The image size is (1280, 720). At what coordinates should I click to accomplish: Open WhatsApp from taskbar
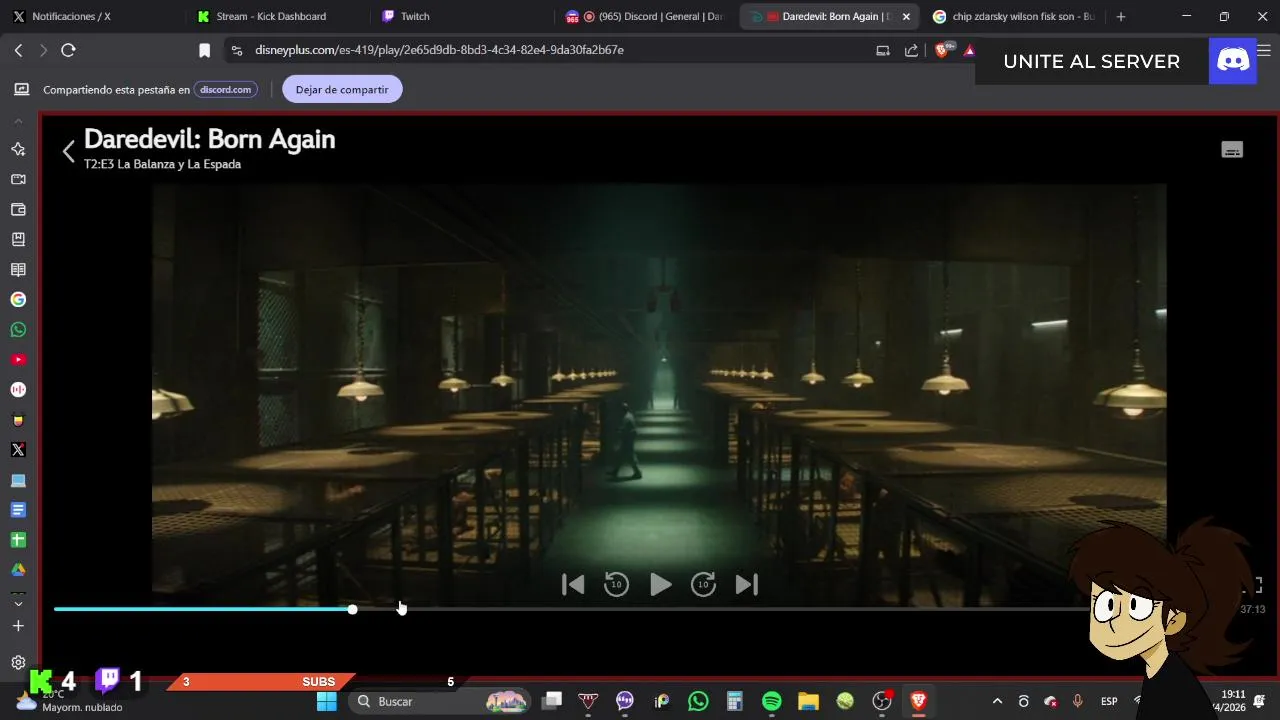pyautogui.click(x=698, y=701)
